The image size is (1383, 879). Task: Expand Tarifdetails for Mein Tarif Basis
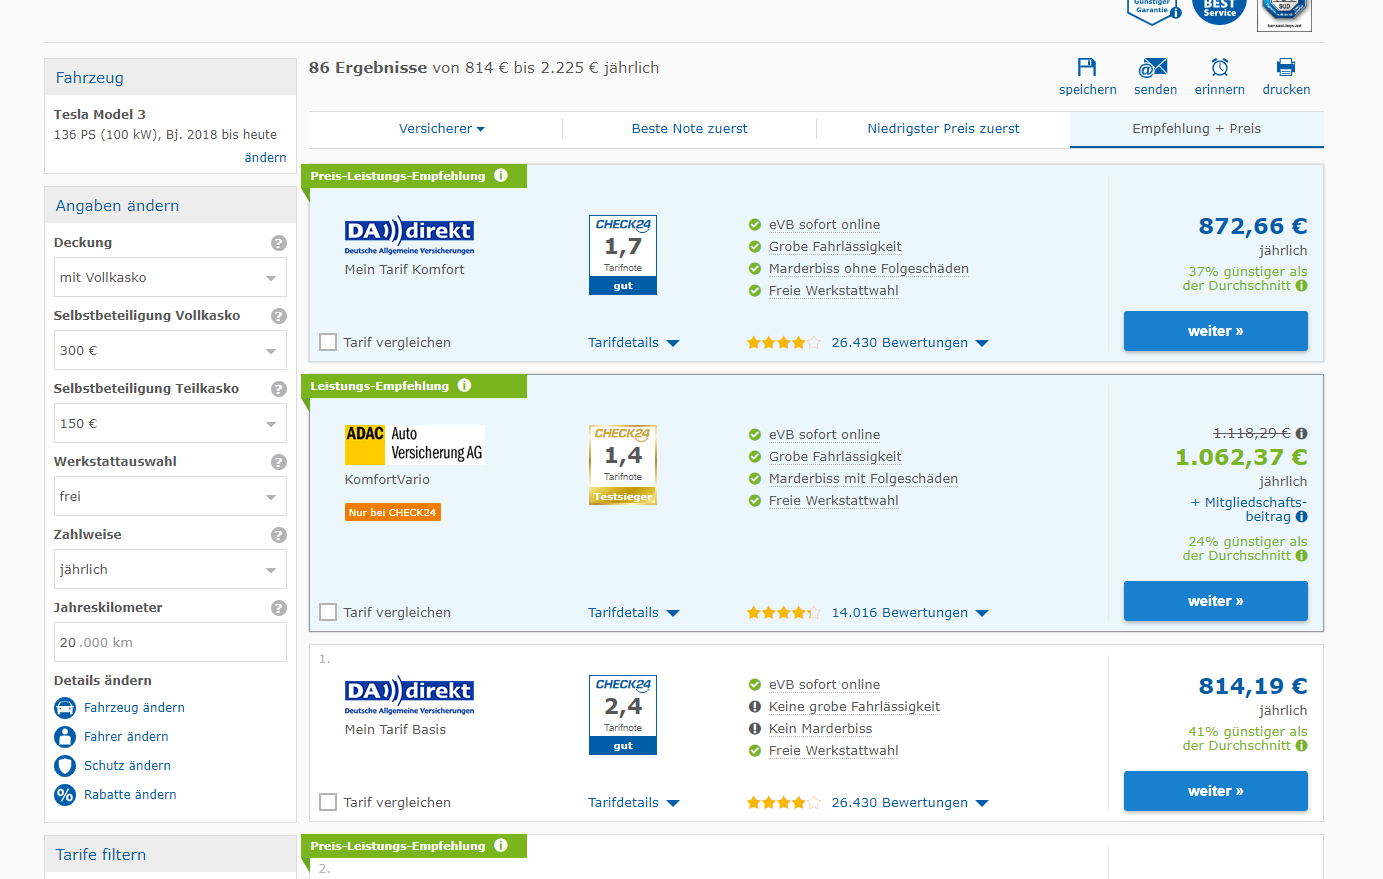coord(633,803)
